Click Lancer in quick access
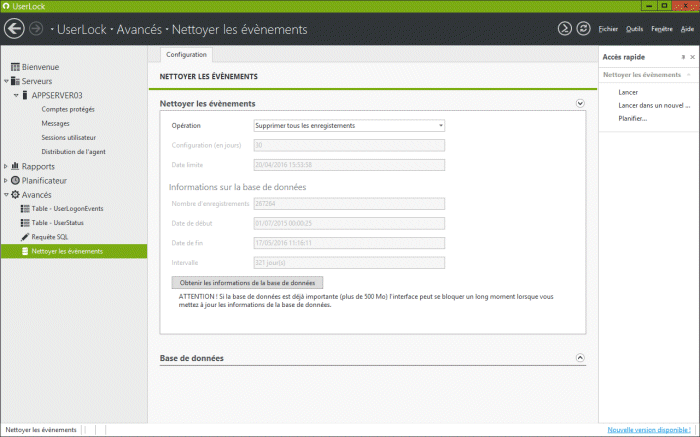 click(x=628, y=92)
